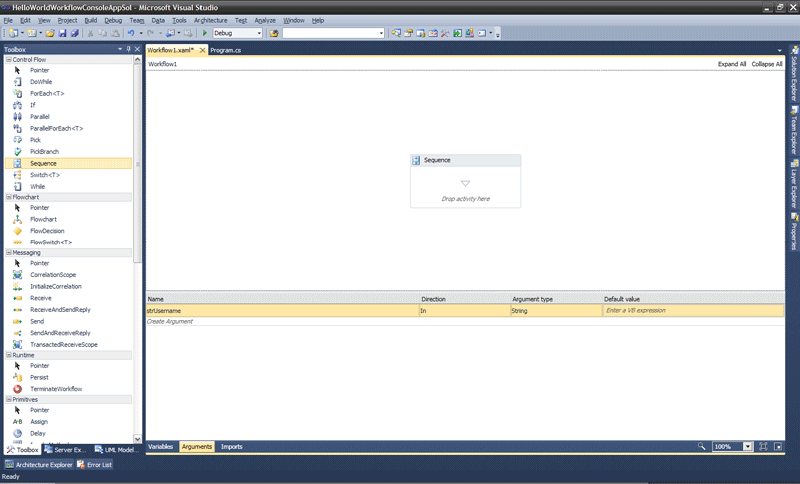Click the Save toolbar icon
Screen dimensions: 800x484
coord(62,33)
